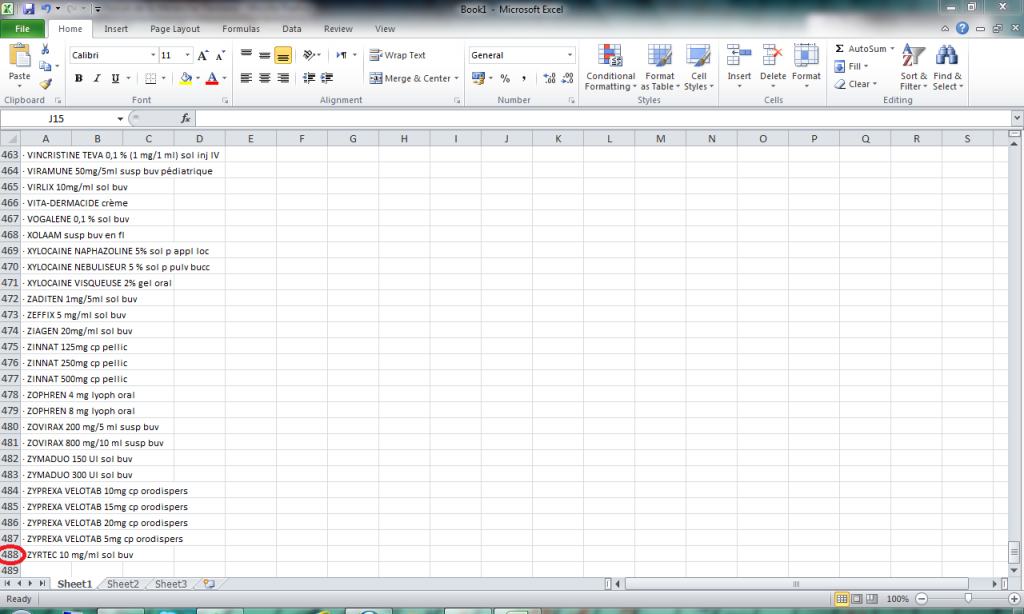Switch to Page Layout view in status bar
This screenshot has width=1024, height=614.
pos(856,599)
